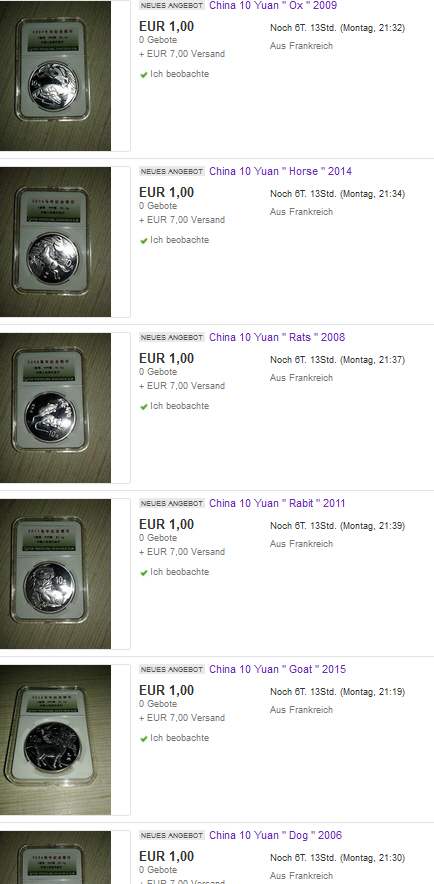Open China 10 Yuan Rabit 2011 listing
The height and width of the screenshot is (884, 434).
[277, 503]
